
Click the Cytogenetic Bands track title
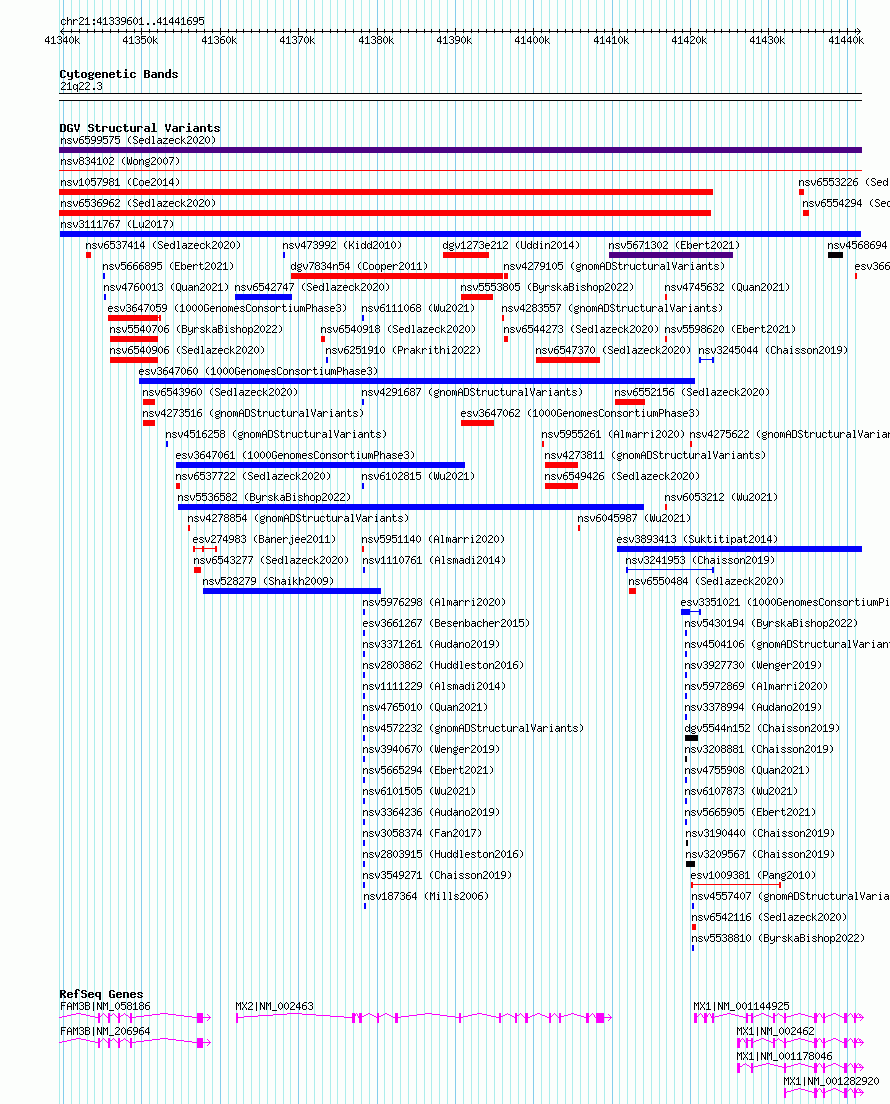click(119, 74)
